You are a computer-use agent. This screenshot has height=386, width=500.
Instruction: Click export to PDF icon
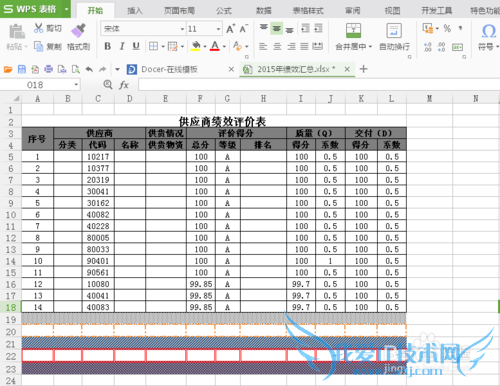point(35,69)
